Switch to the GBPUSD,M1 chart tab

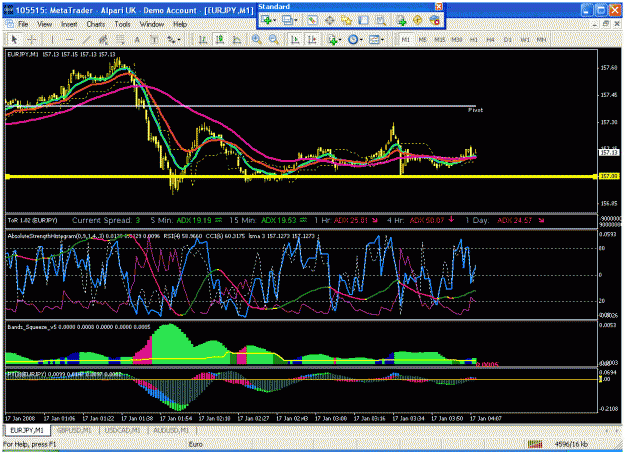75,430
